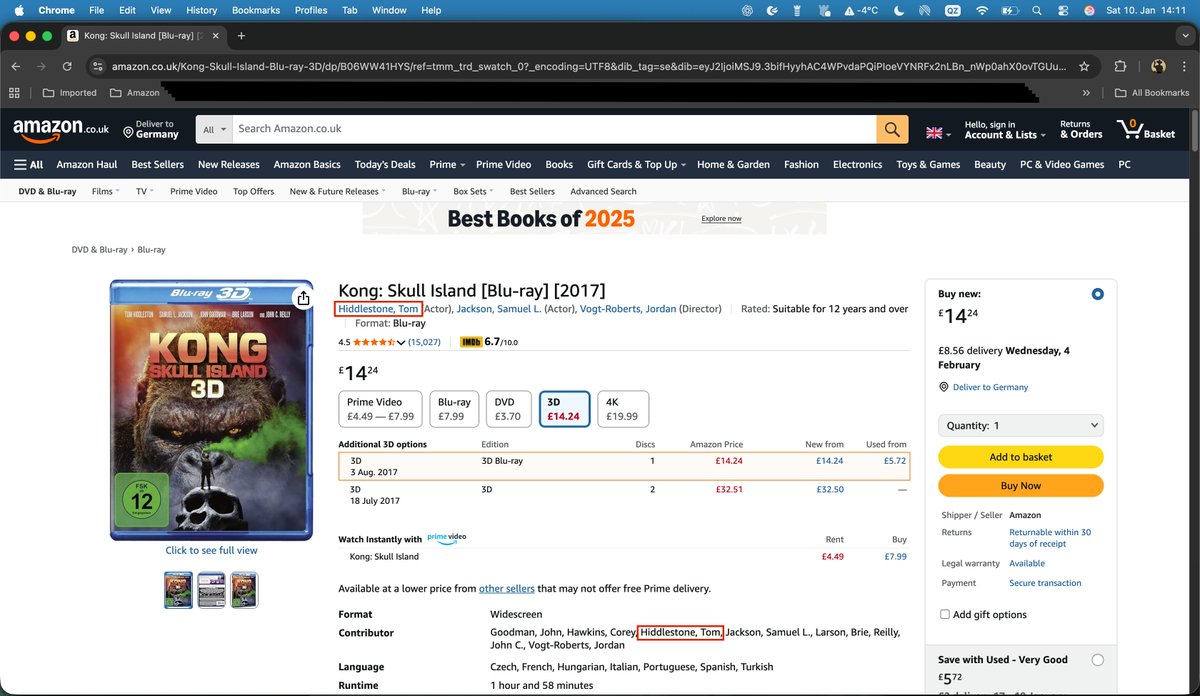This screenshot has height=696, width=1200.
Task: Click the orange search magnifier button
Action: (x=892, y=129)
